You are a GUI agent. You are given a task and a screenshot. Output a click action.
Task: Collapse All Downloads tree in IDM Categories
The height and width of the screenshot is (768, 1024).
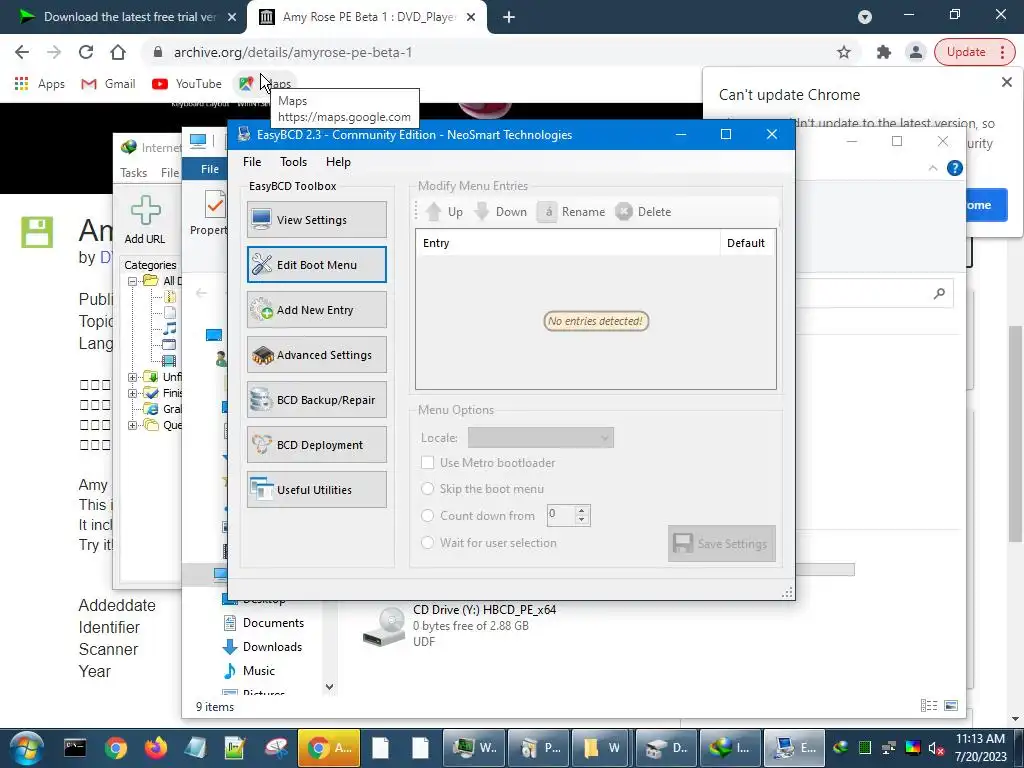tap(133, 281)
